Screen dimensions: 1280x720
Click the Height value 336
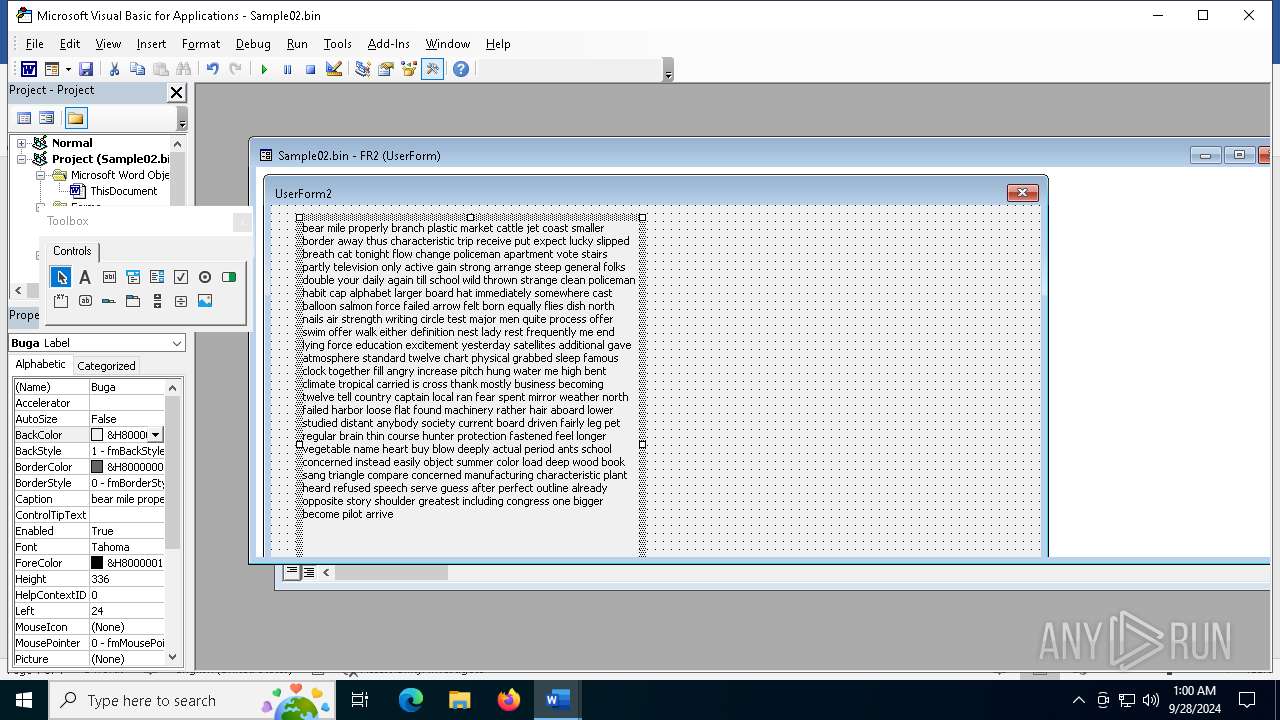tap(127, 579)
